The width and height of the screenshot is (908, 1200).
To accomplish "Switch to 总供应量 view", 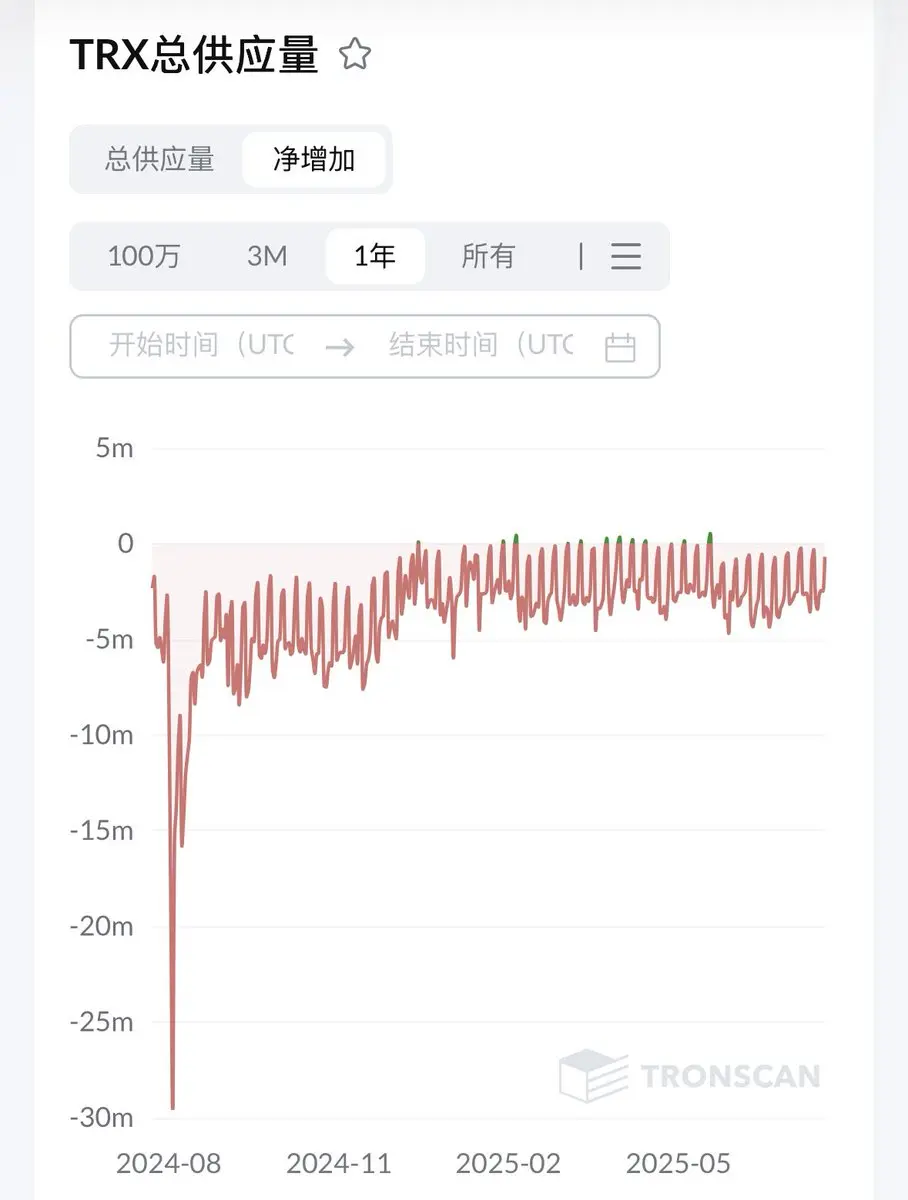I will coord(160,159).
